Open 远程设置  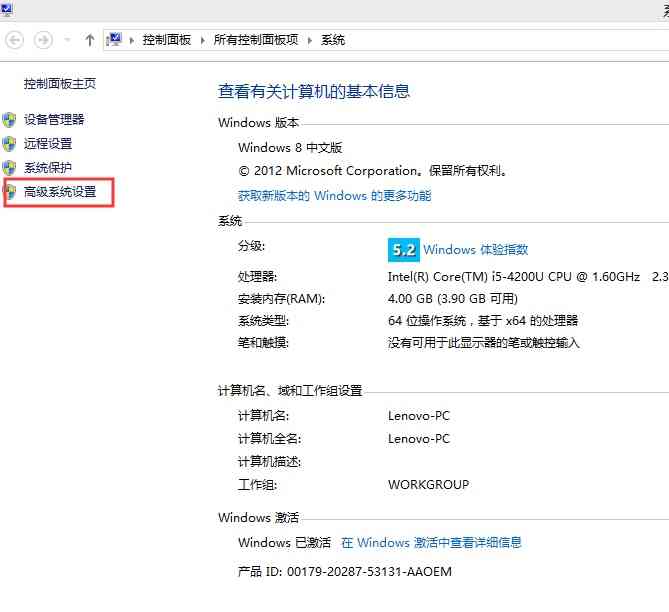click(48, 144)
